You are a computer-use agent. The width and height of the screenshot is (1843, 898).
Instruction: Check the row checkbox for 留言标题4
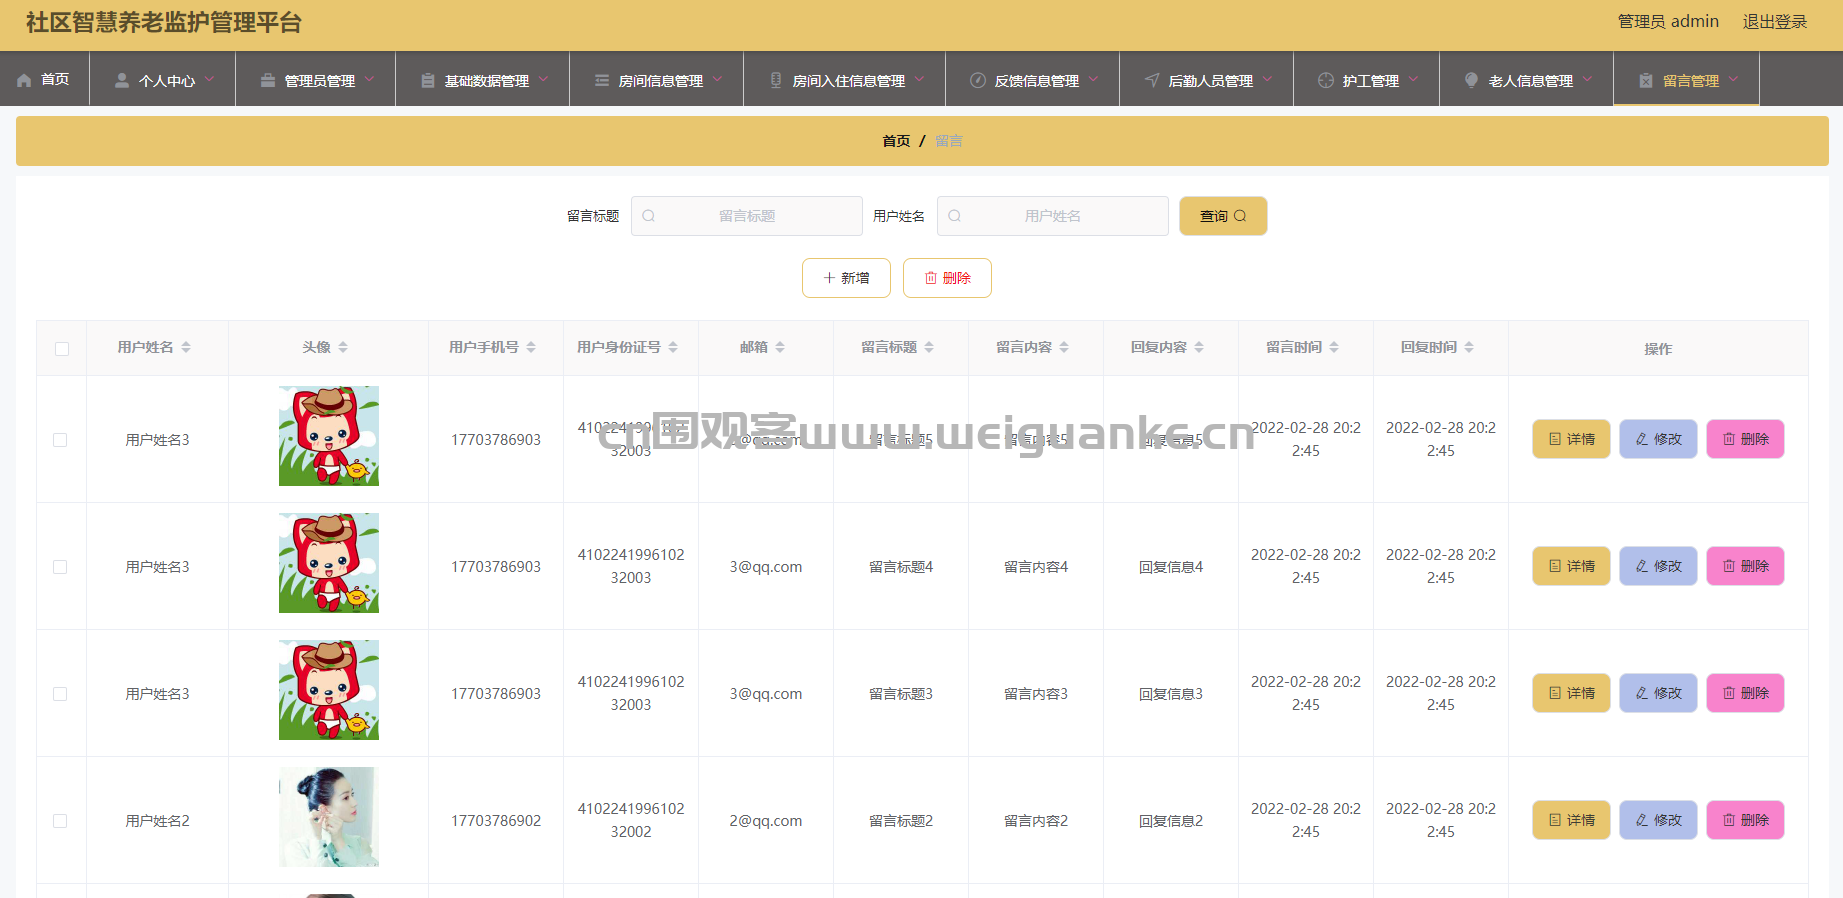60,567
